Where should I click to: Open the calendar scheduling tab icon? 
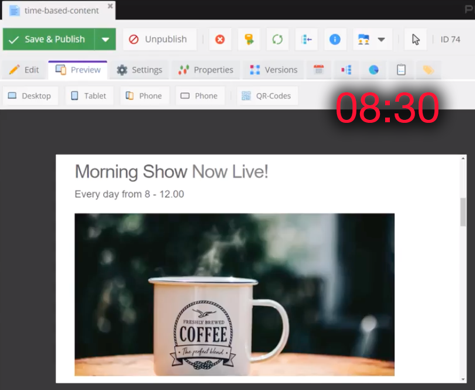click(x=319, y=70)
